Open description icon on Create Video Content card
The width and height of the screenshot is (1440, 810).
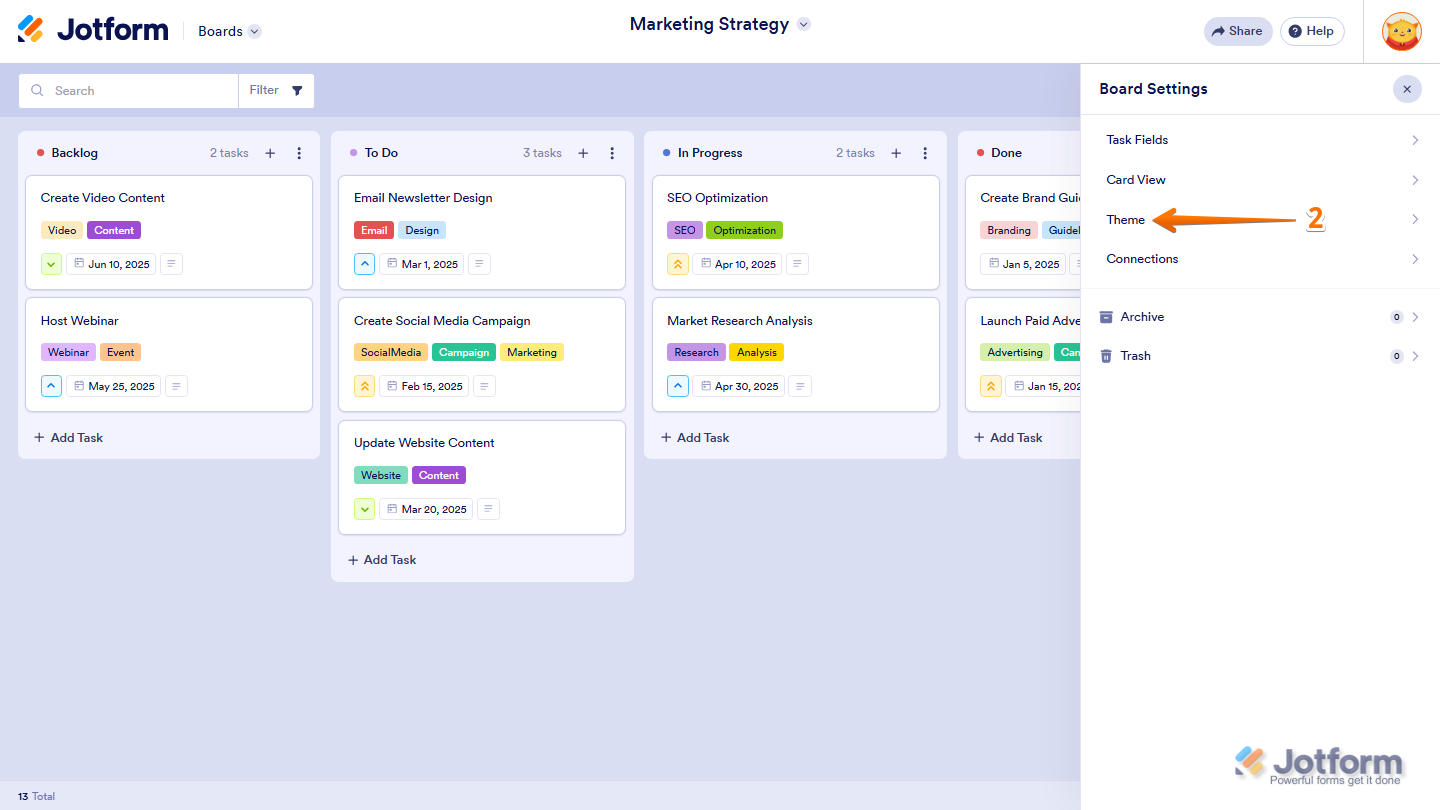pos(171,264)
